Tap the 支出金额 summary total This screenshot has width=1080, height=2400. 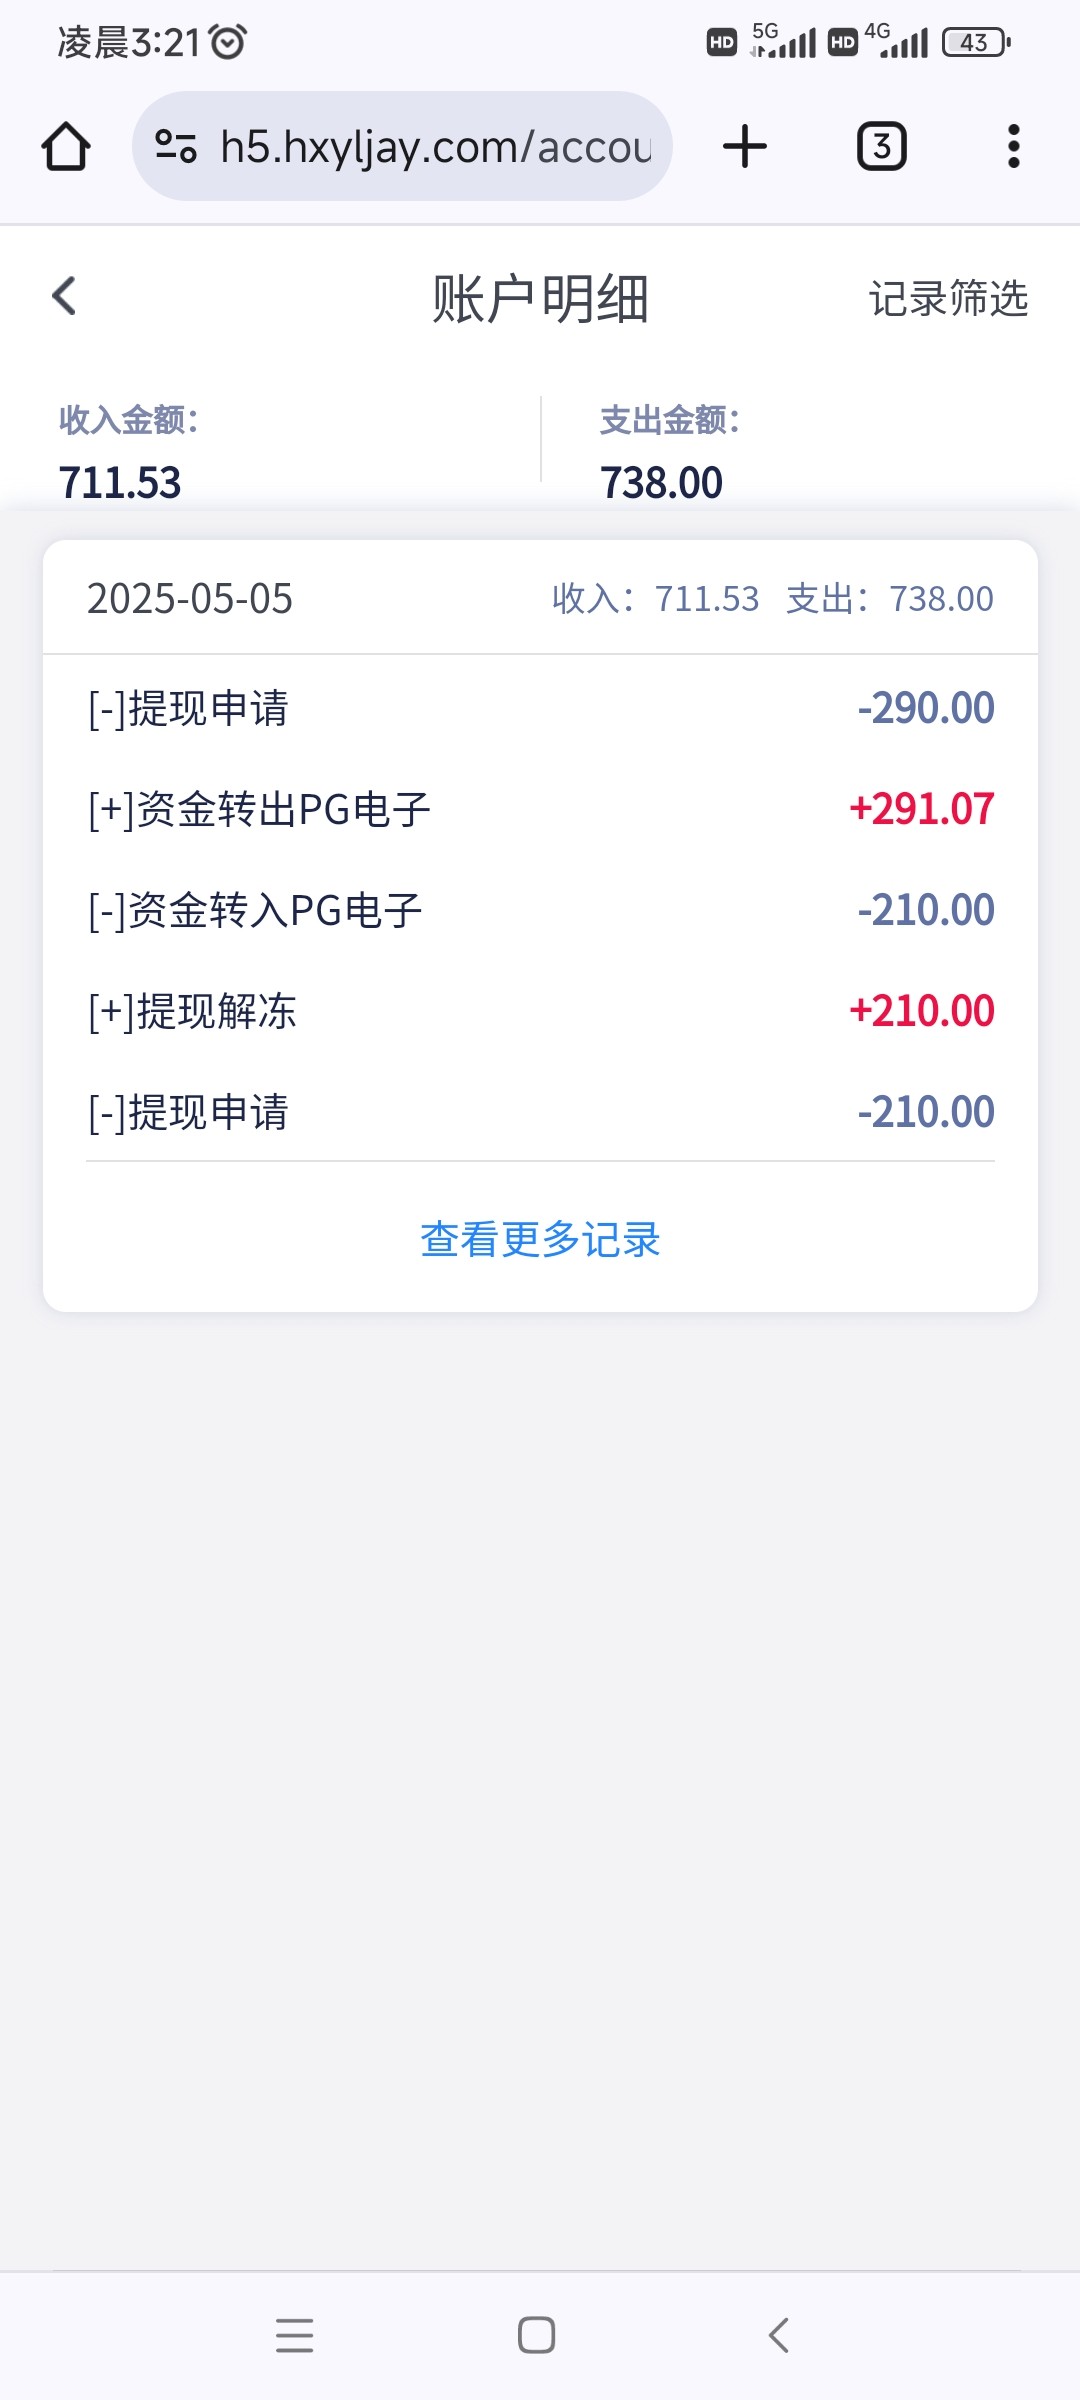[x=661, y=482]
